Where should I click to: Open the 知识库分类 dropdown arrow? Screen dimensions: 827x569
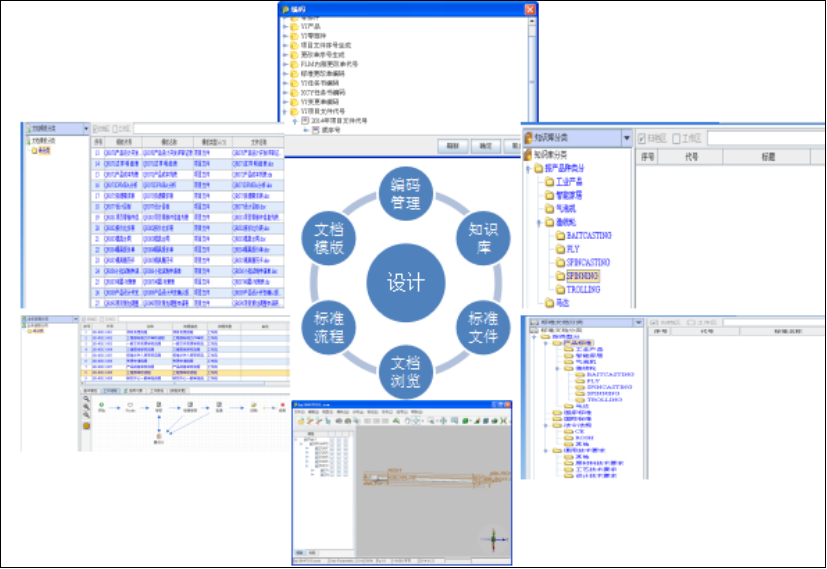tap(627, 138)
